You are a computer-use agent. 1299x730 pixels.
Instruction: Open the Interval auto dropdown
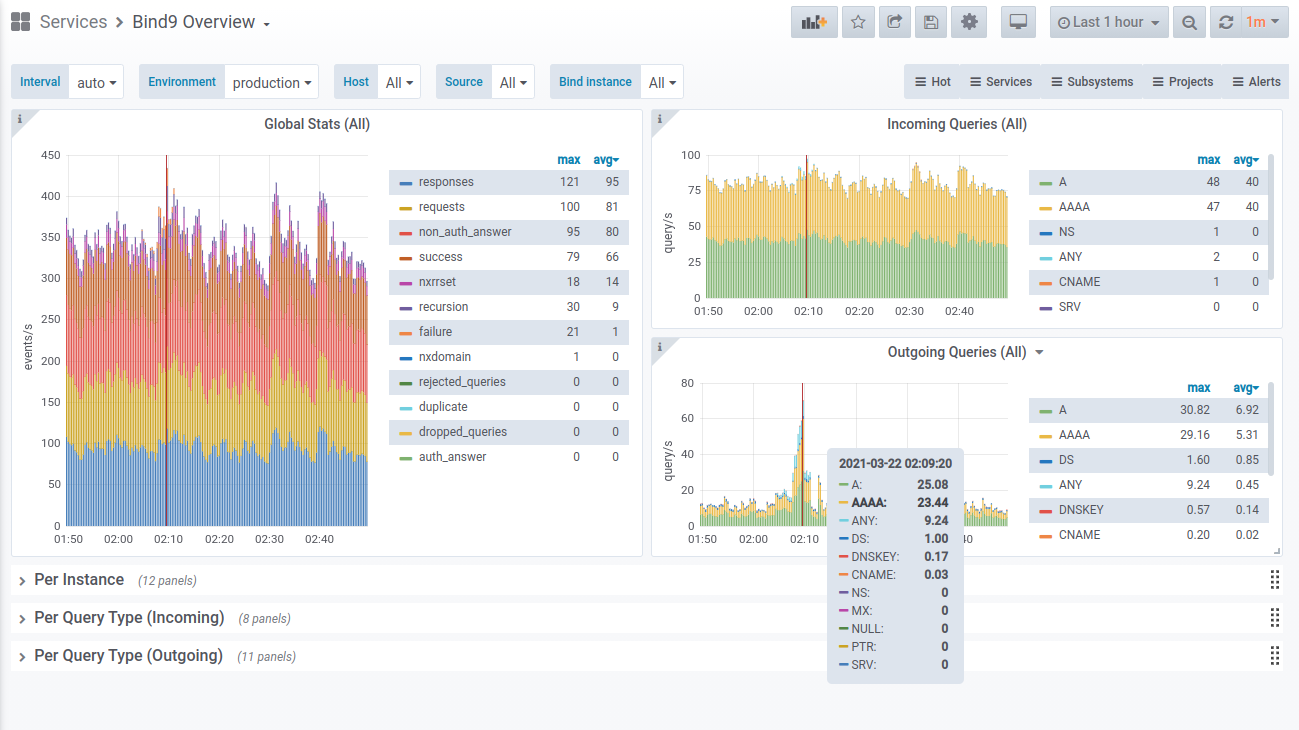point(96,82)
